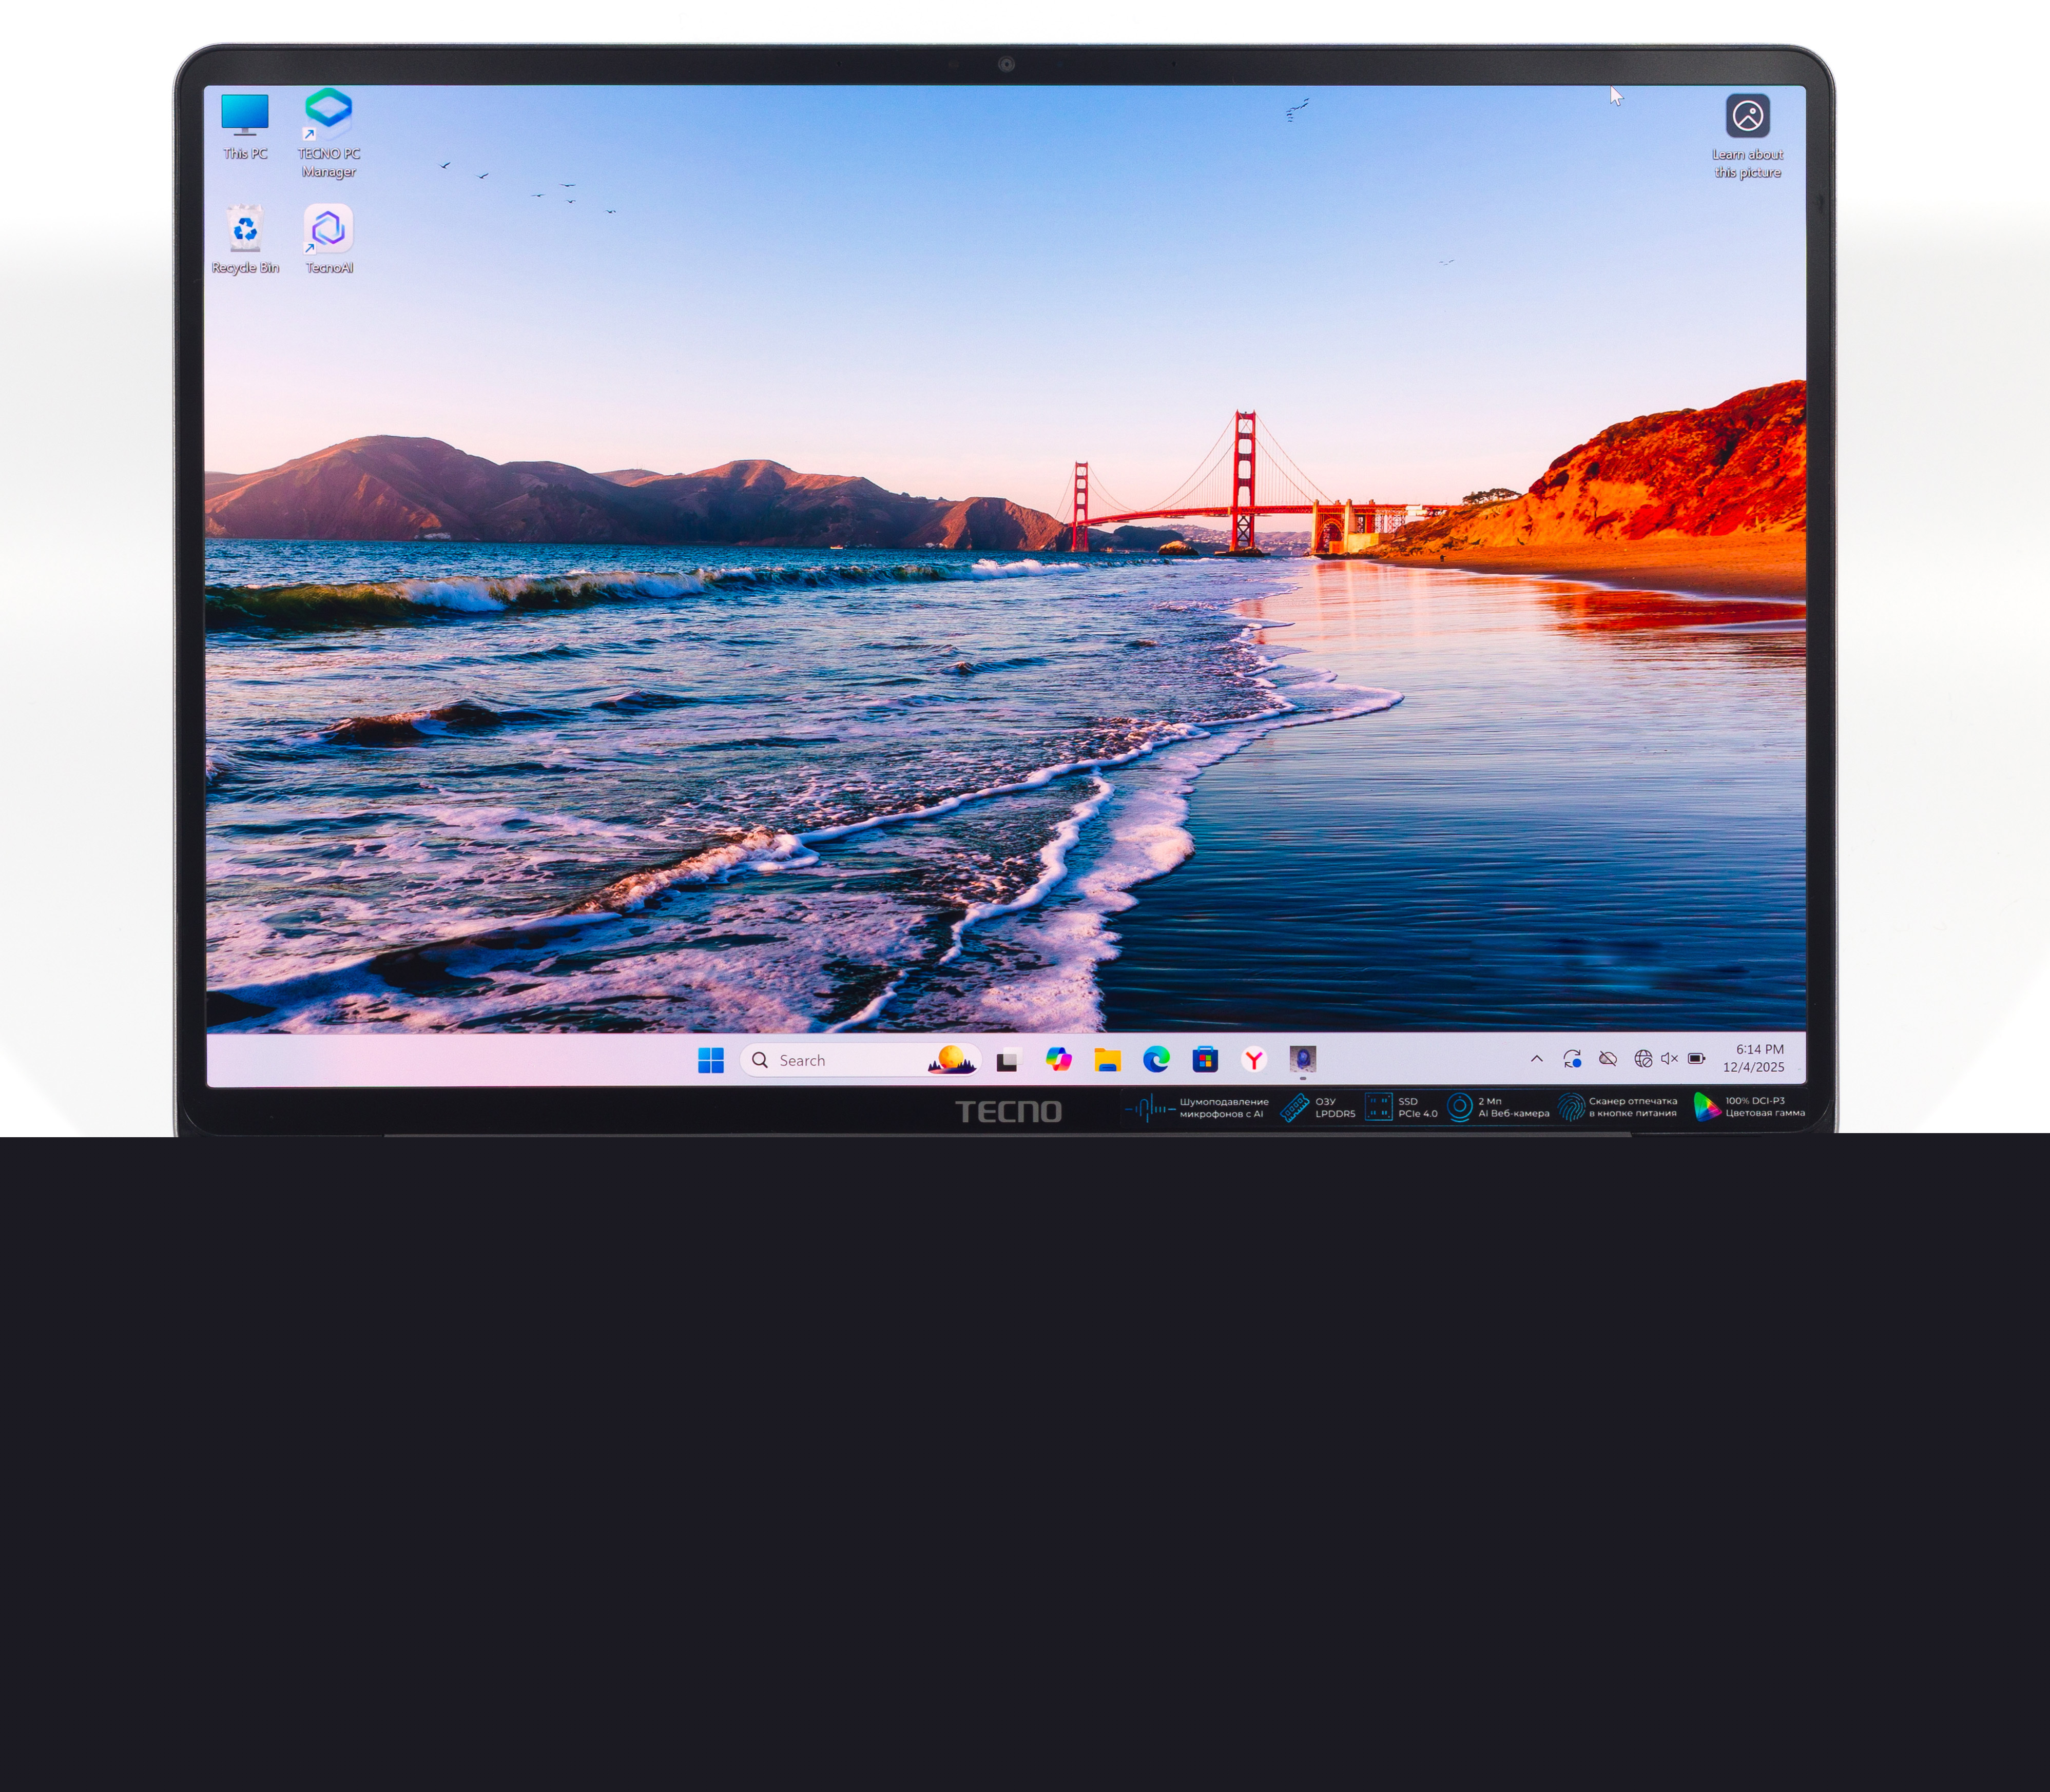Screen dimensions: 2050x1792
Task: Click the battery status icon
Action: coord(1697,1059)
